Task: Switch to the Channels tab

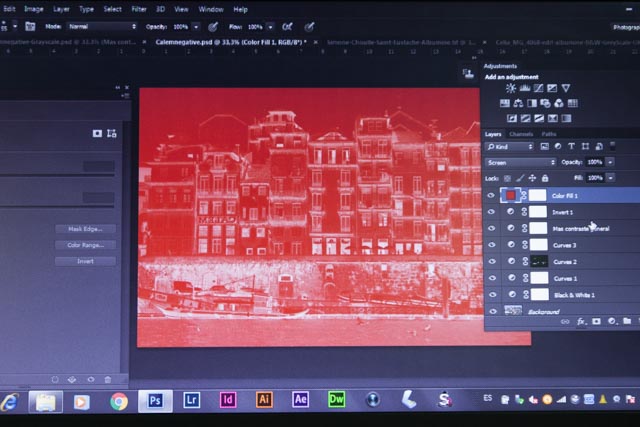Action: point(521,133)
